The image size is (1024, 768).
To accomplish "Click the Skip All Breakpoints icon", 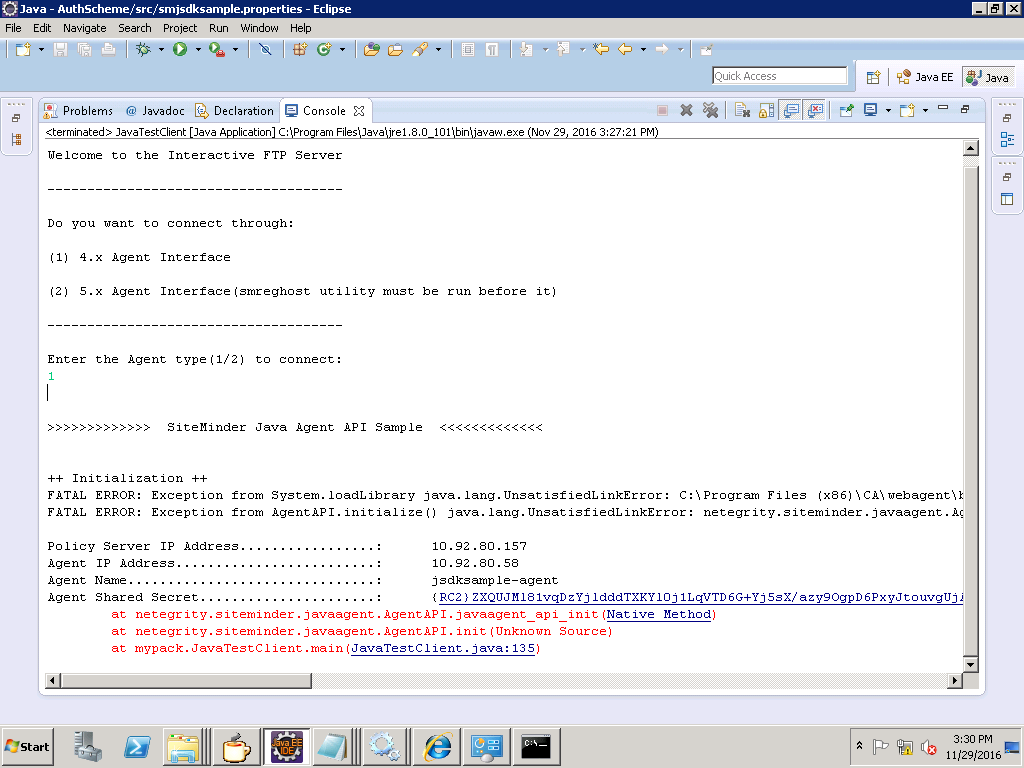I will [x=264, y=50].
